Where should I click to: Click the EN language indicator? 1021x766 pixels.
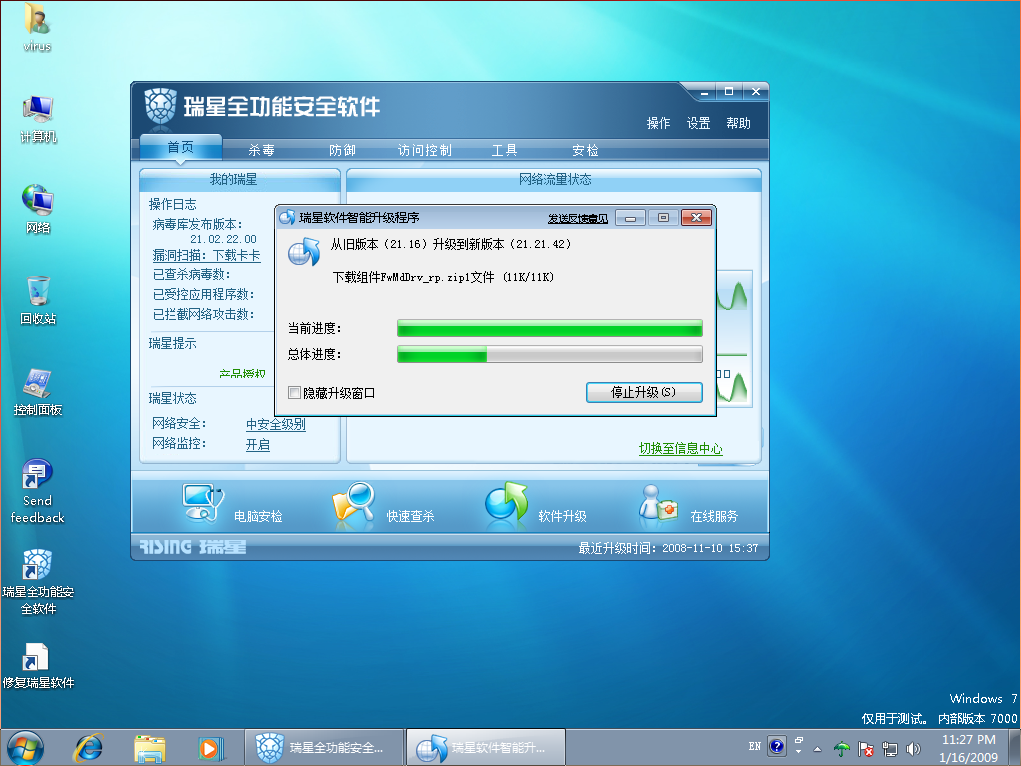[755, 746]
